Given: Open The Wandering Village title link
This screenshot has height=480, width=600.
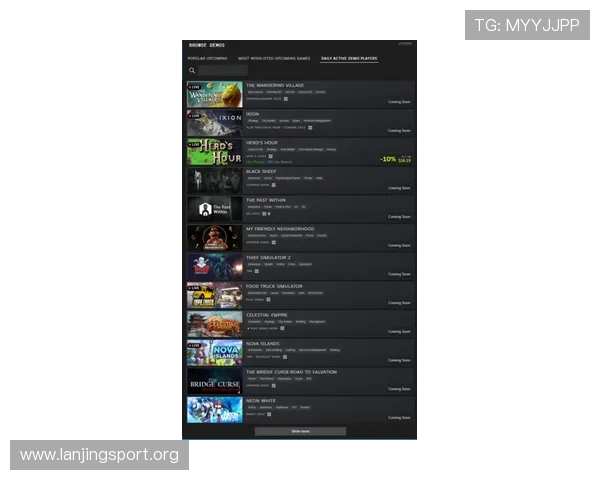Looking at the screenshot, I should (x=275, y=85).
